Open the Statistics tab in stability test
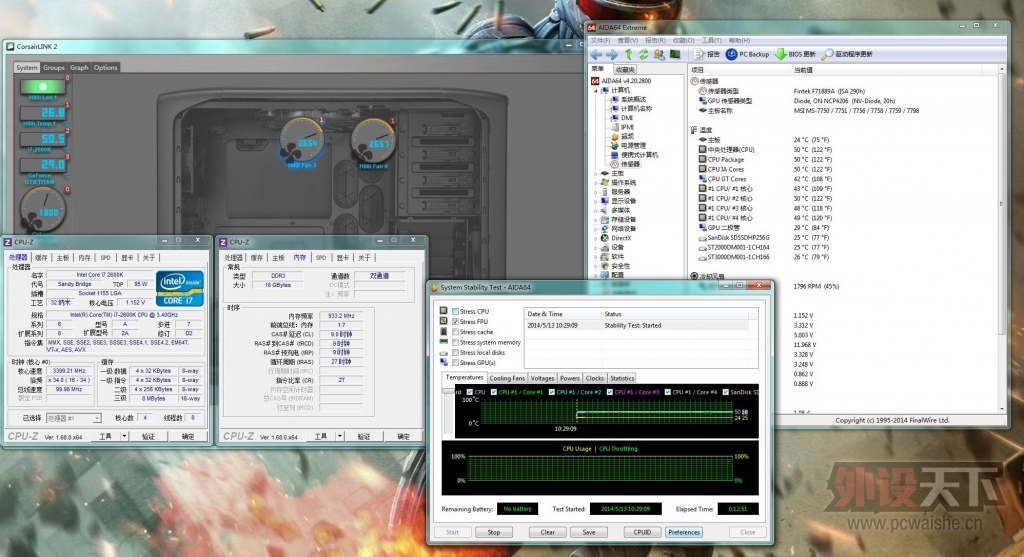The image size is (1024, 557). point(622,378)
